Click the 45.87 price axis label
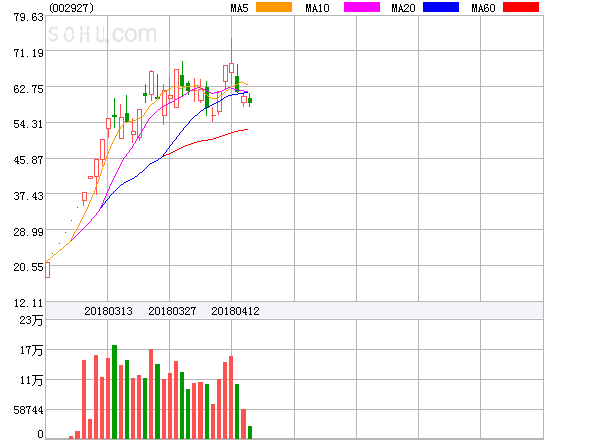 click(x=29, y=160)
